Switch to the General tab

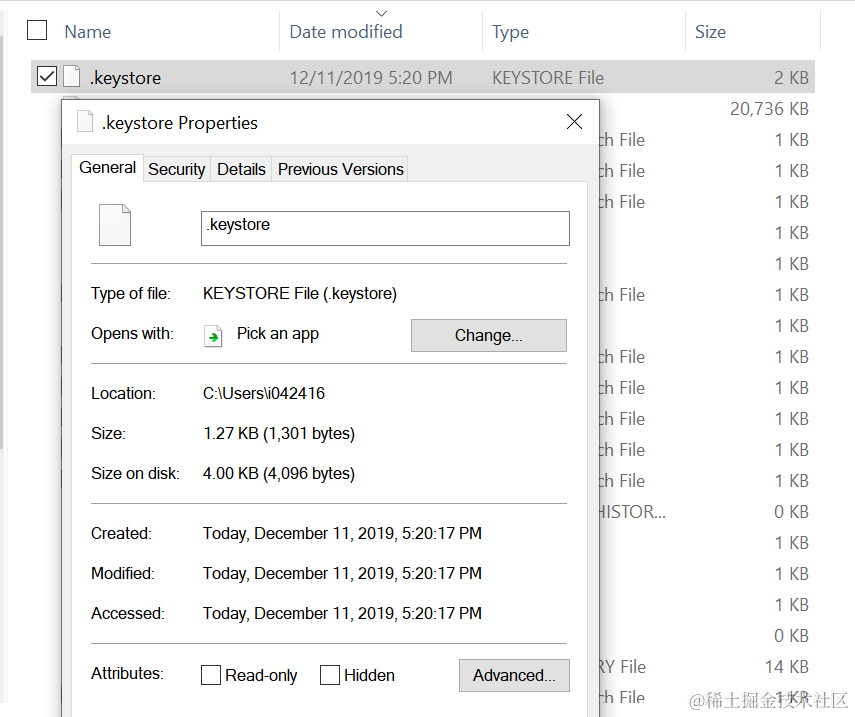(107, 167)
